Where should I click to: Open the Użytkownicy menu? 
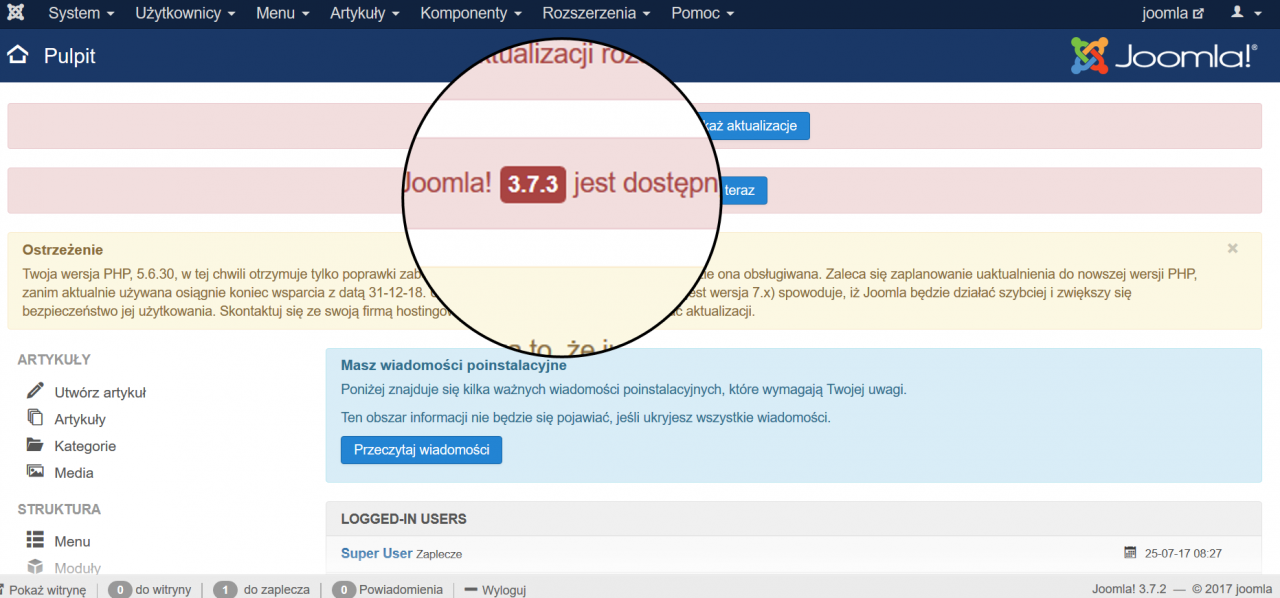click(185, 13)
